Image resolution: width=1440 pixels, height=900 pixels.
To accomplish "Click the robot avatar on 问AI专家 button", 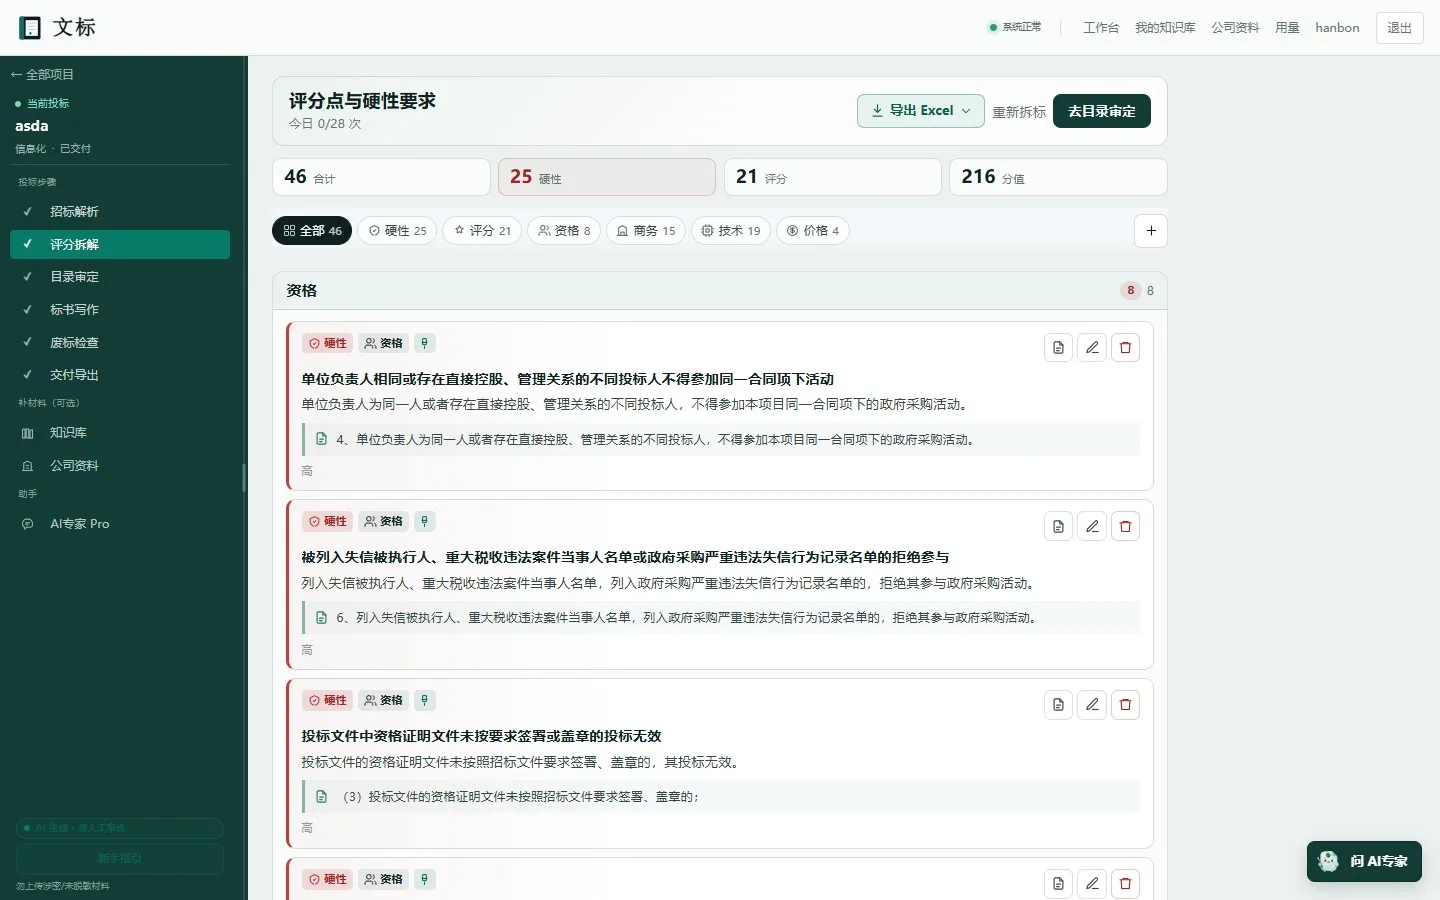I will tap(1329, 861).
